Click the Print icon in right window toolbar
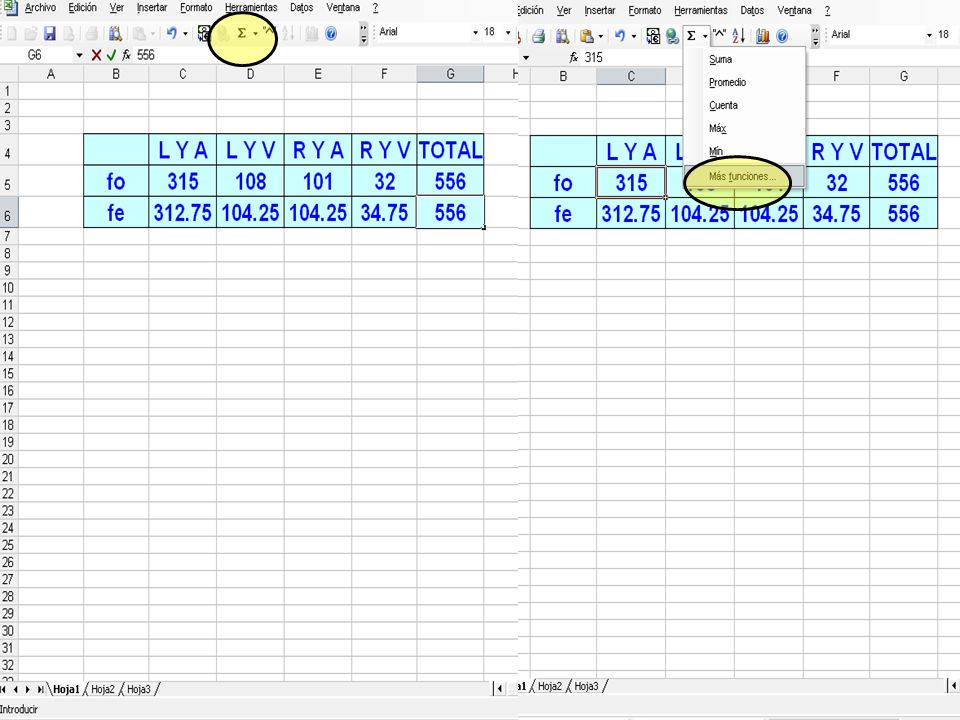 539,36
